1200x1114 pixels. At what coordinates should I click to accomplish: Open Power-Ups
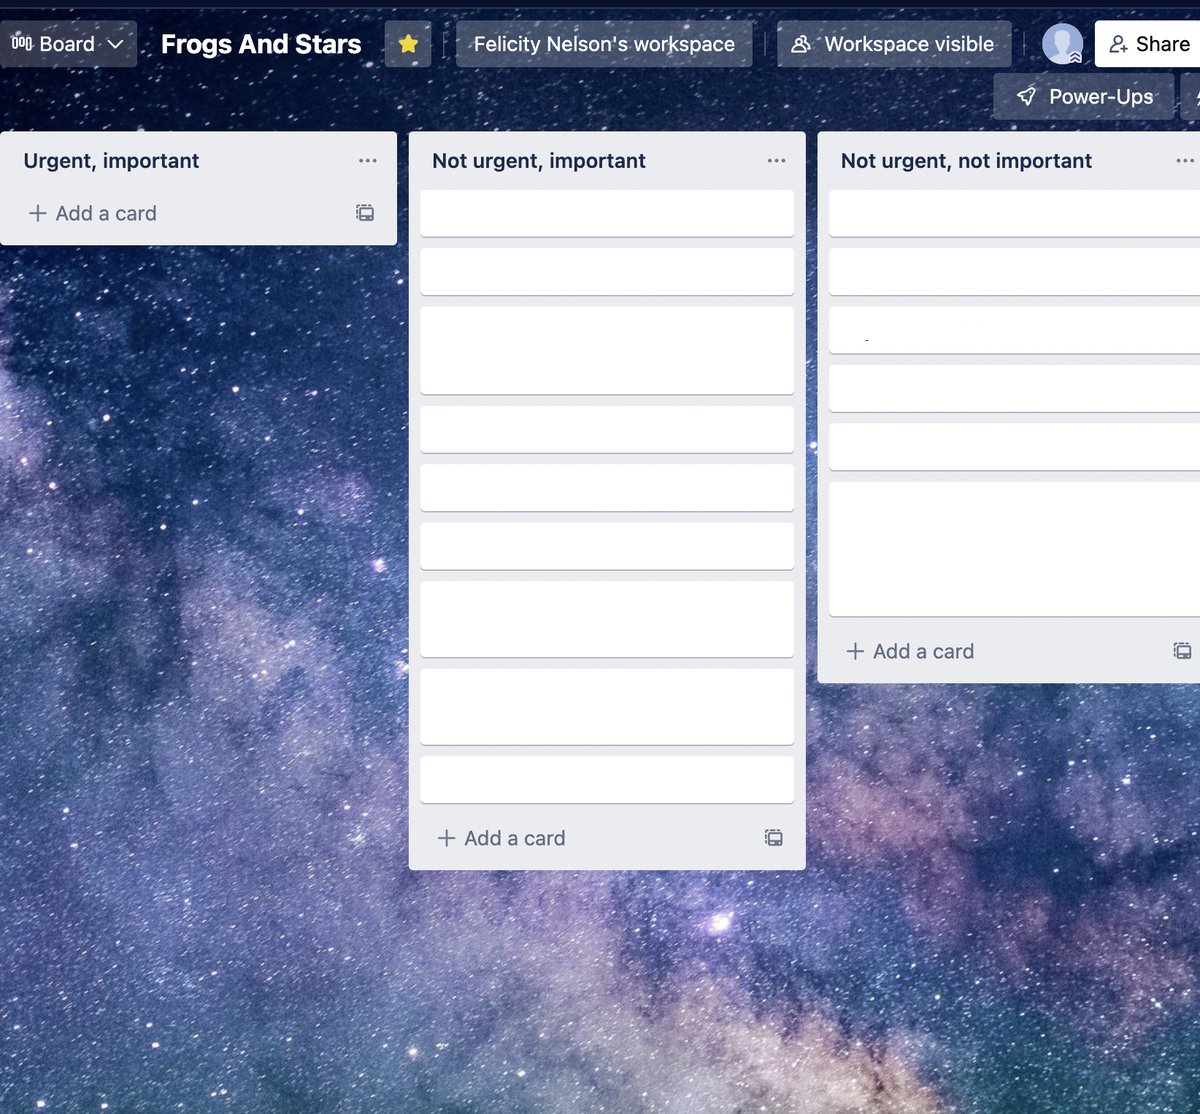(1084, 97)
